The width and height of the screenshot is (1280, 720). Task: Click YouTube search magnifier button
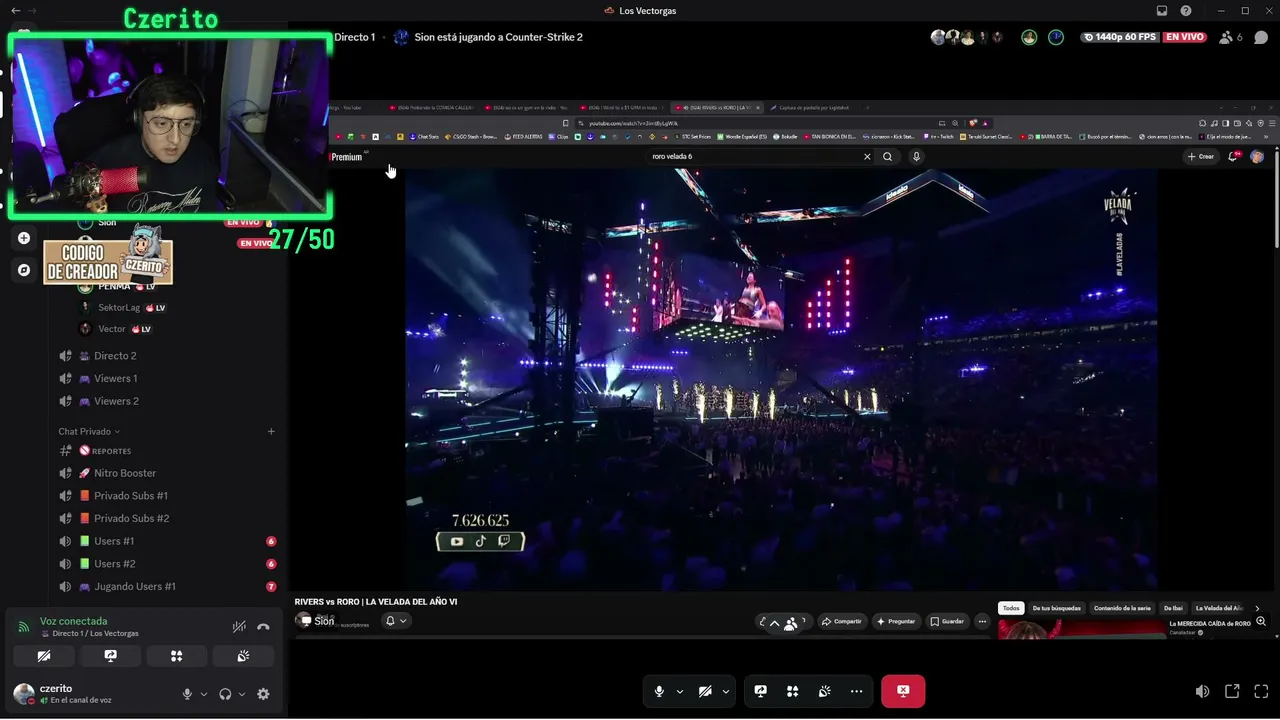887,157
